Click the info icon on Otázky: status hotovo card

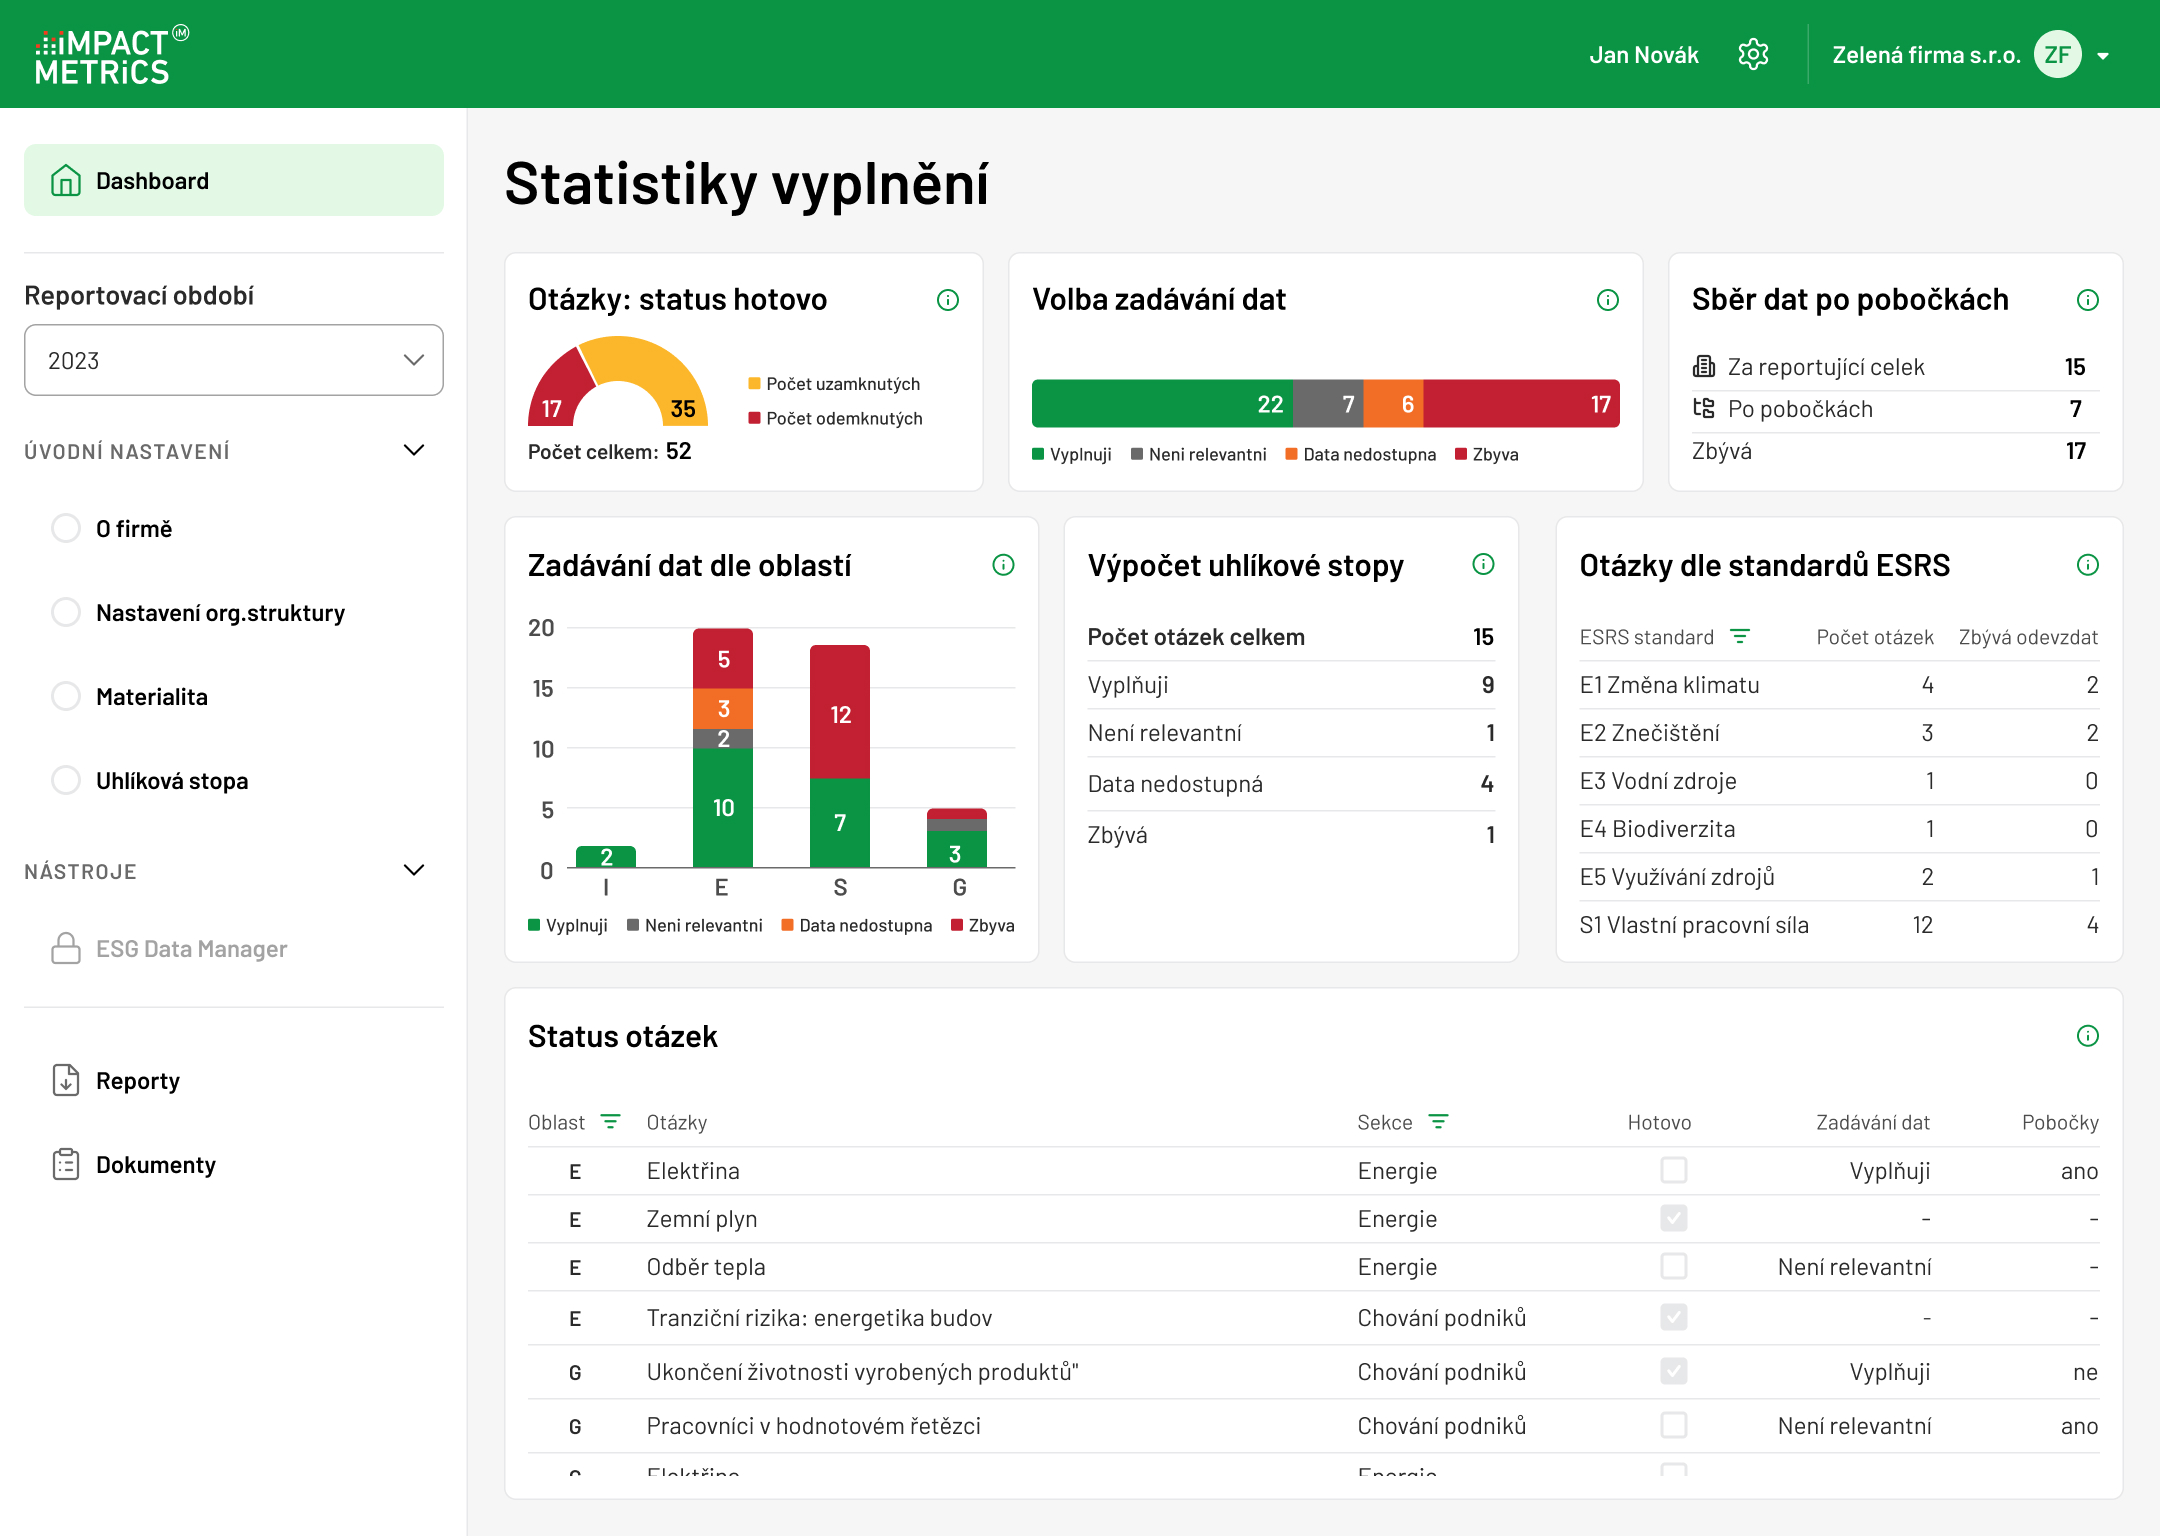[x=948, y=299]
